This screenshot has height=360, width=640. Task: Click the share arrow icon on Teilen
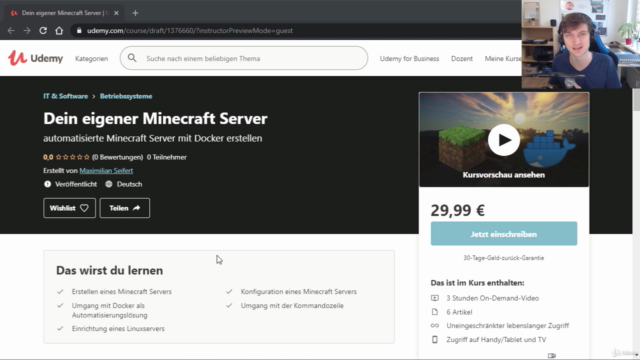pyautogui.click(x=137, y=208)
